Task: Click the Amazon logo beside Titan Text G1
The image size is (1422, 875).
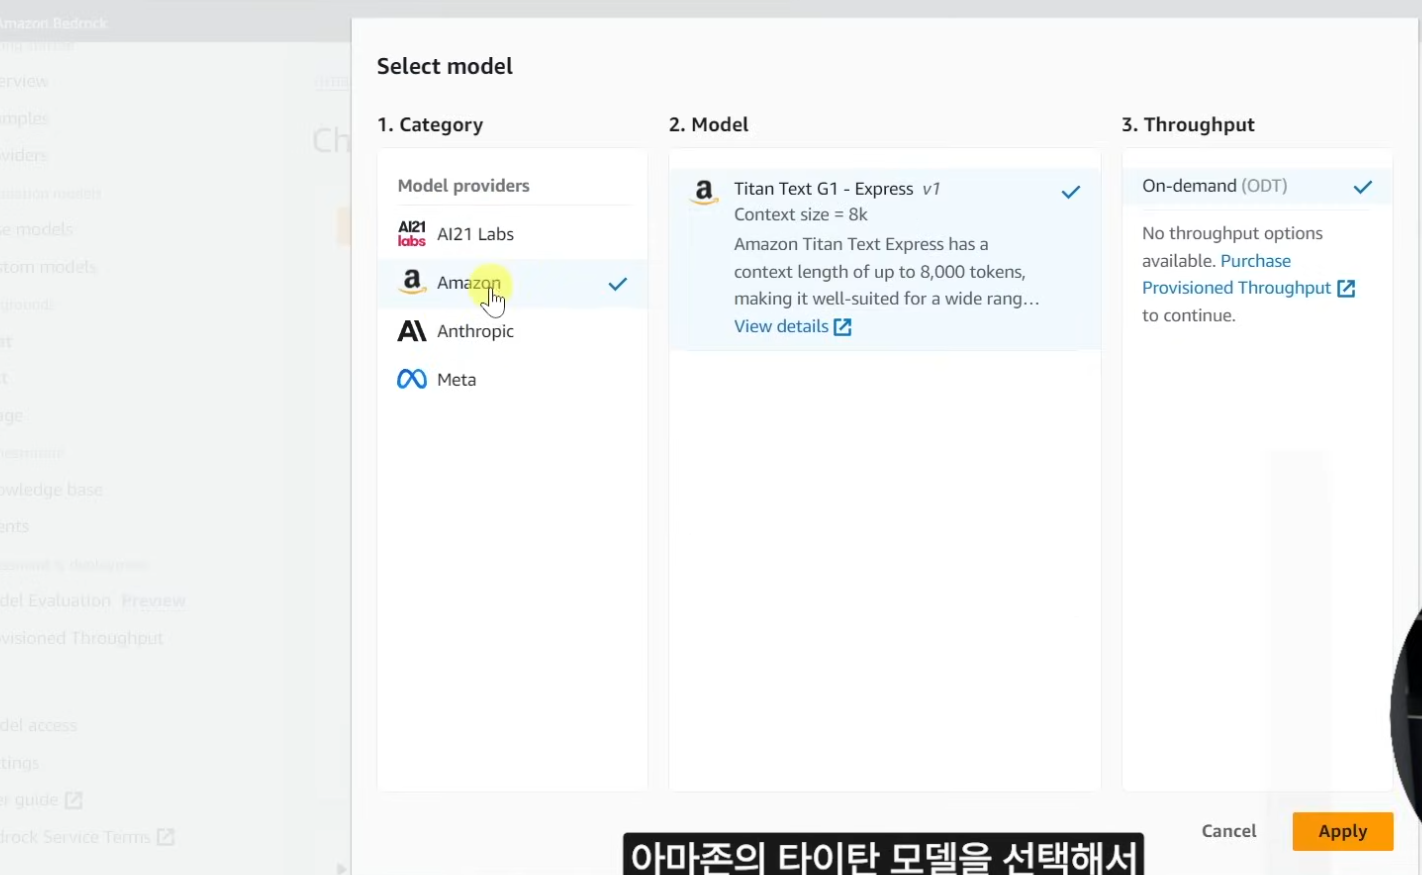Action: pyautogui.click(x=704, y=191)
